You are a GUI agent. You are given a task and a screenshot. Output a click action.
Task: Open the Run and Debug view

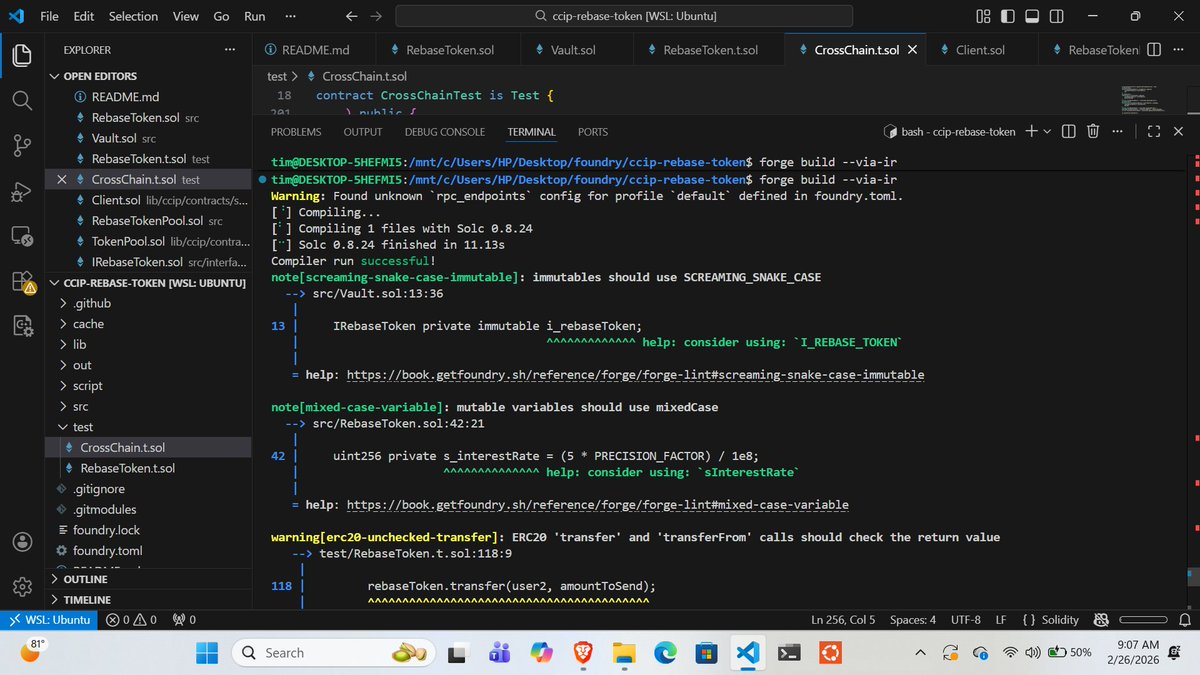point(22,192)
